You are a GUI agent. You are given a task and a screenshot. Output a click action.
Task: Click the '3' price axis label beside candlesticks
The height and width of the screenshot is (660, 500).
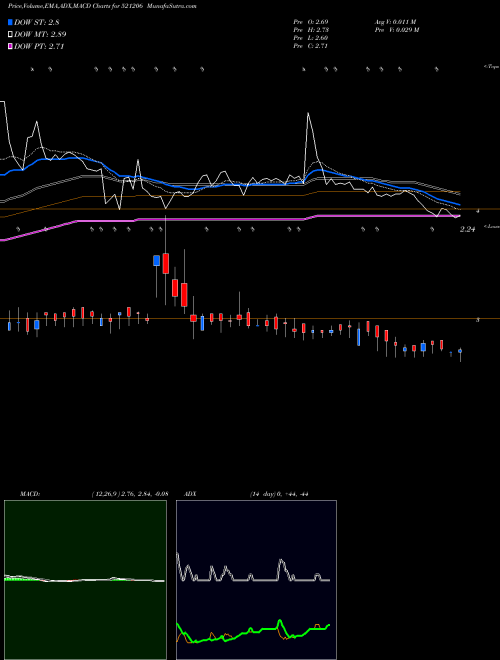[x=478, y=320]
